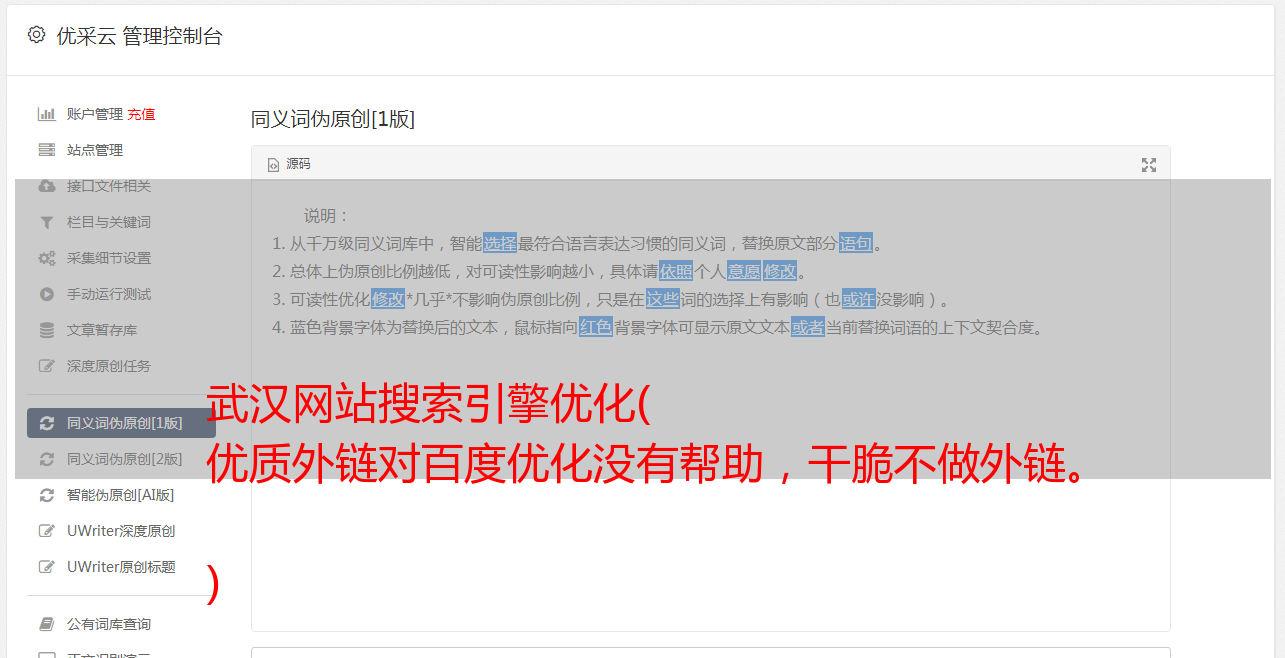Click the settings gear icon beside 优采云

(x=37, y=35)
